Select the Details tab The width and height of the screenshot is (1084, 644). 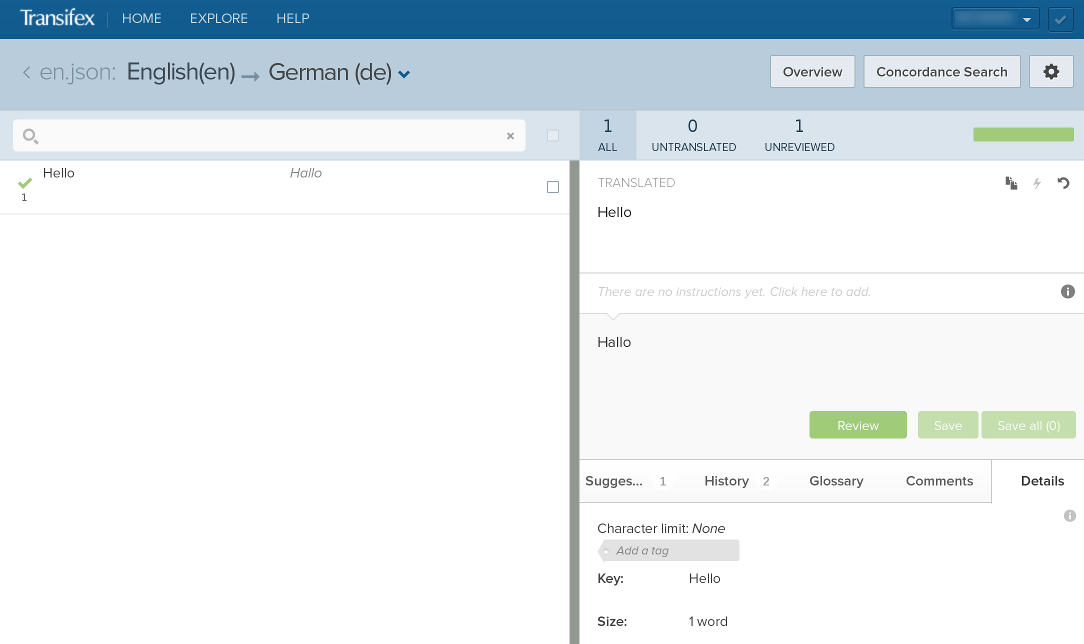1042,481
